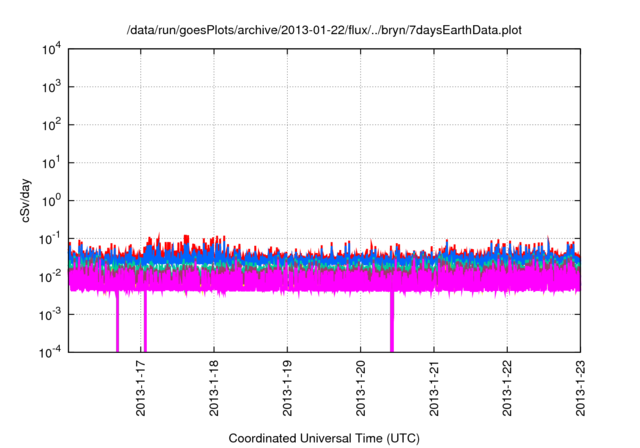
Task: Click the 10^1 y-axis tick label
Action: 52,163
